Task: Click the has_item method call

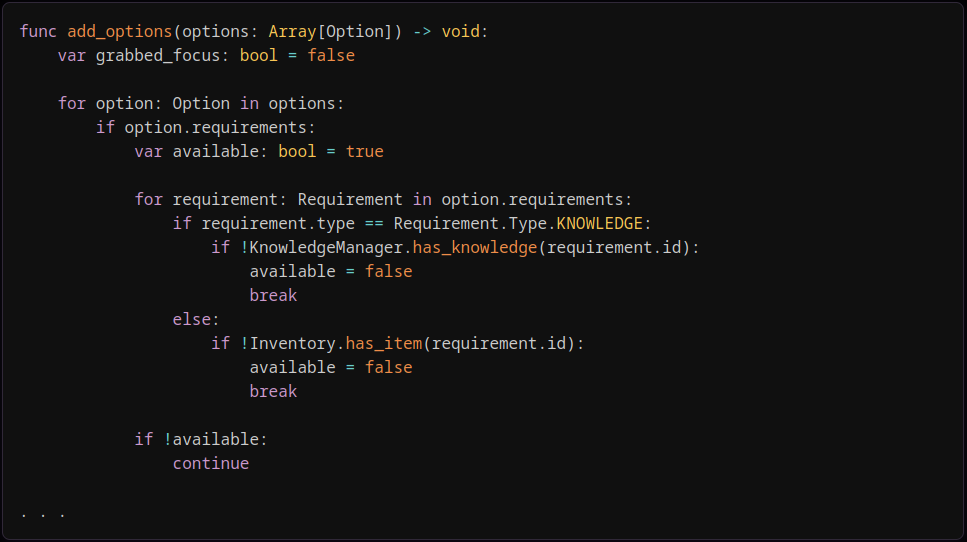Action: coord(384,343)
